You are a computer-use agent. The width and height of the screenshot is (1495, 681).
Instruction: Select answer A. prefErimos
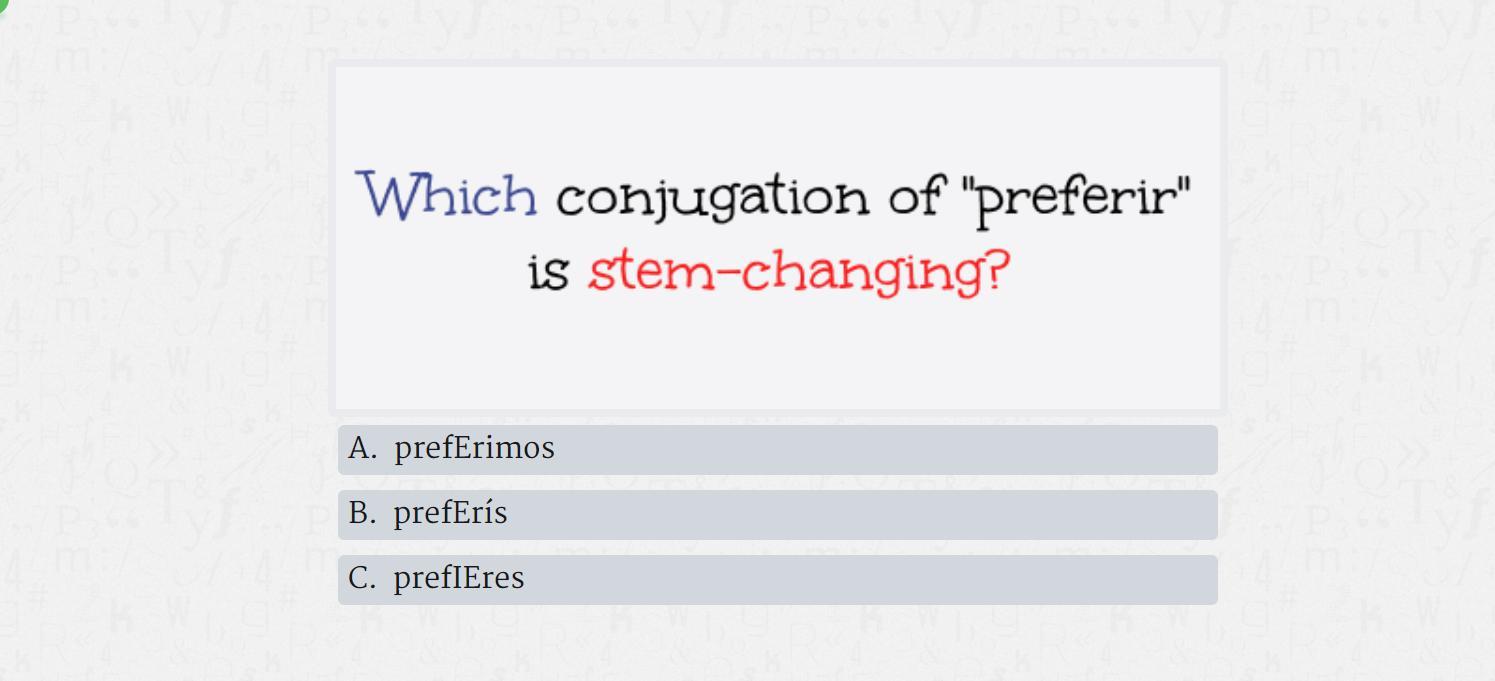[777, 449]
